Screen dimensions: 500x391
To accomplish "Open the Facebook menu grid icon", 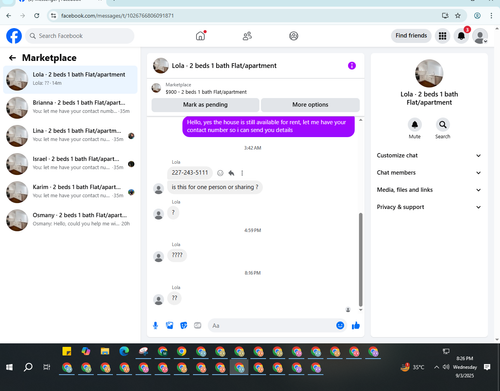I will tap(442, 36).
